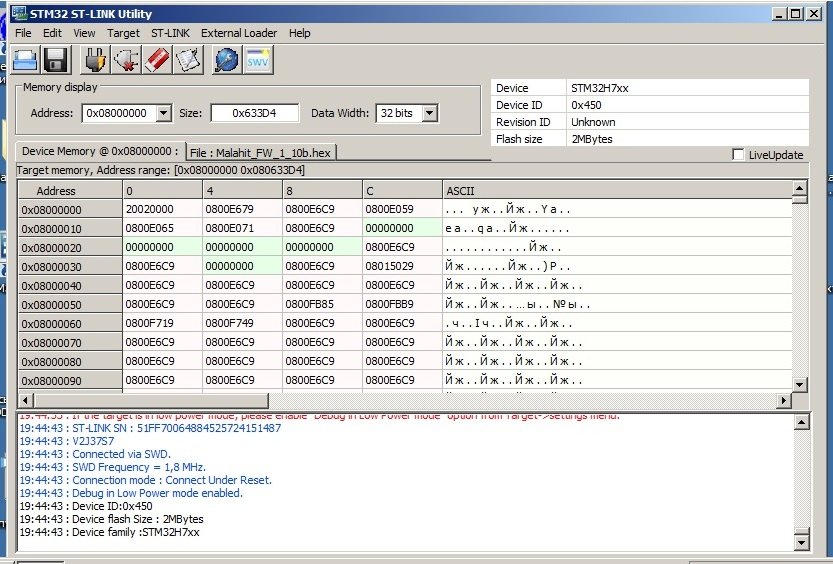Viewport: 833px width, 564px height.
Task: Click the Open file toolbar icon
Action: pyautogui.click(x=25, y=59)
